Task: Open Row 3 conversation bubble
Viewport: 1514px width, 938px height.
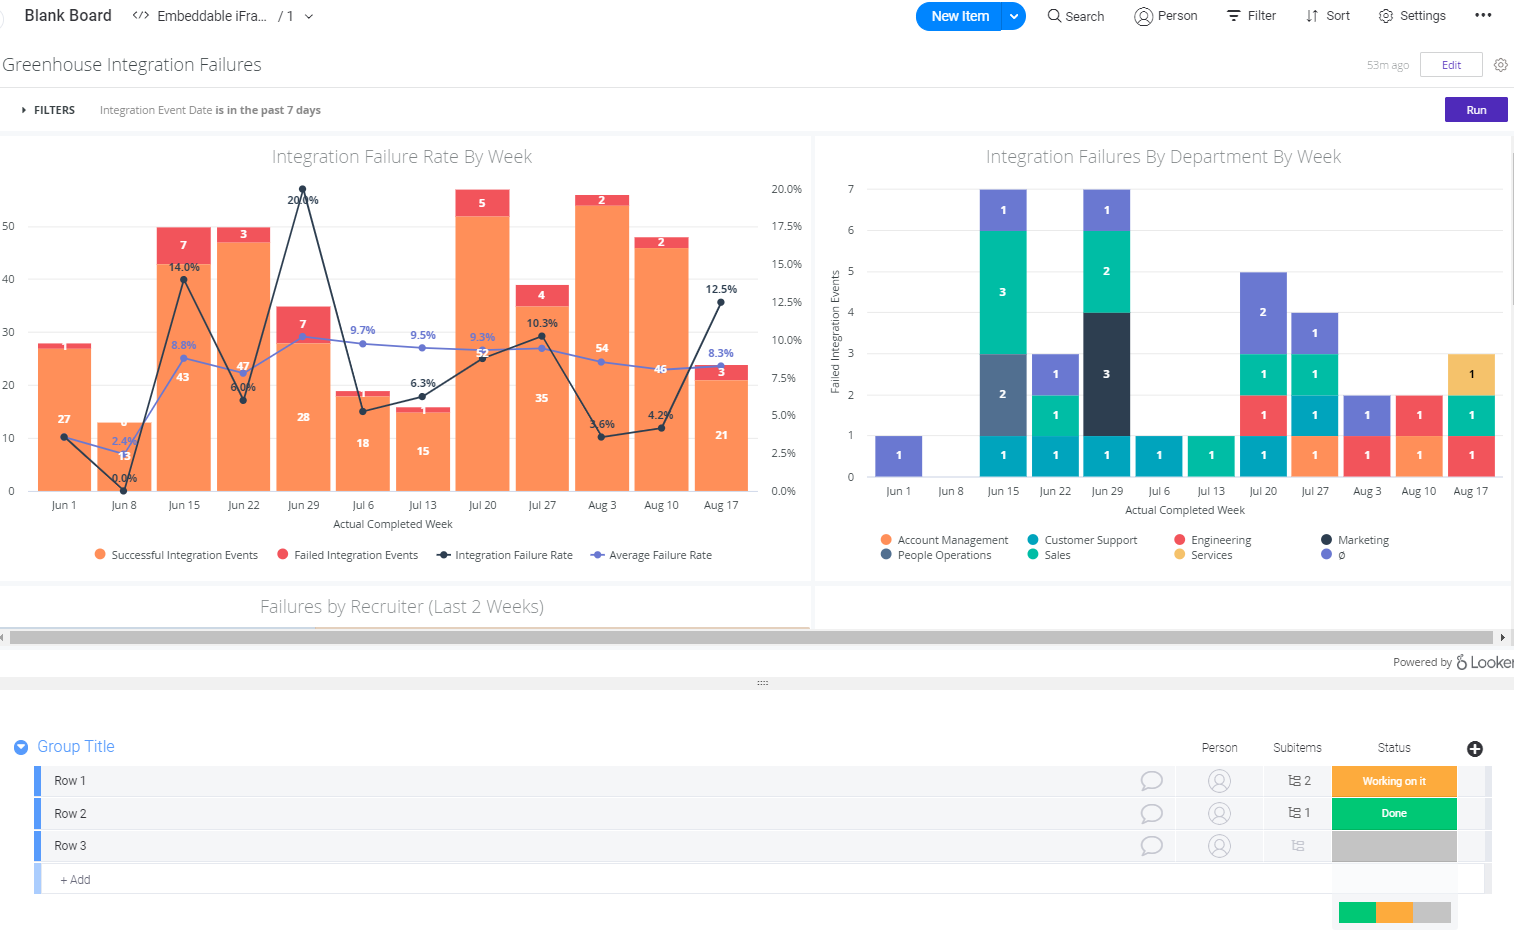Action: (x=1151, y=846)
